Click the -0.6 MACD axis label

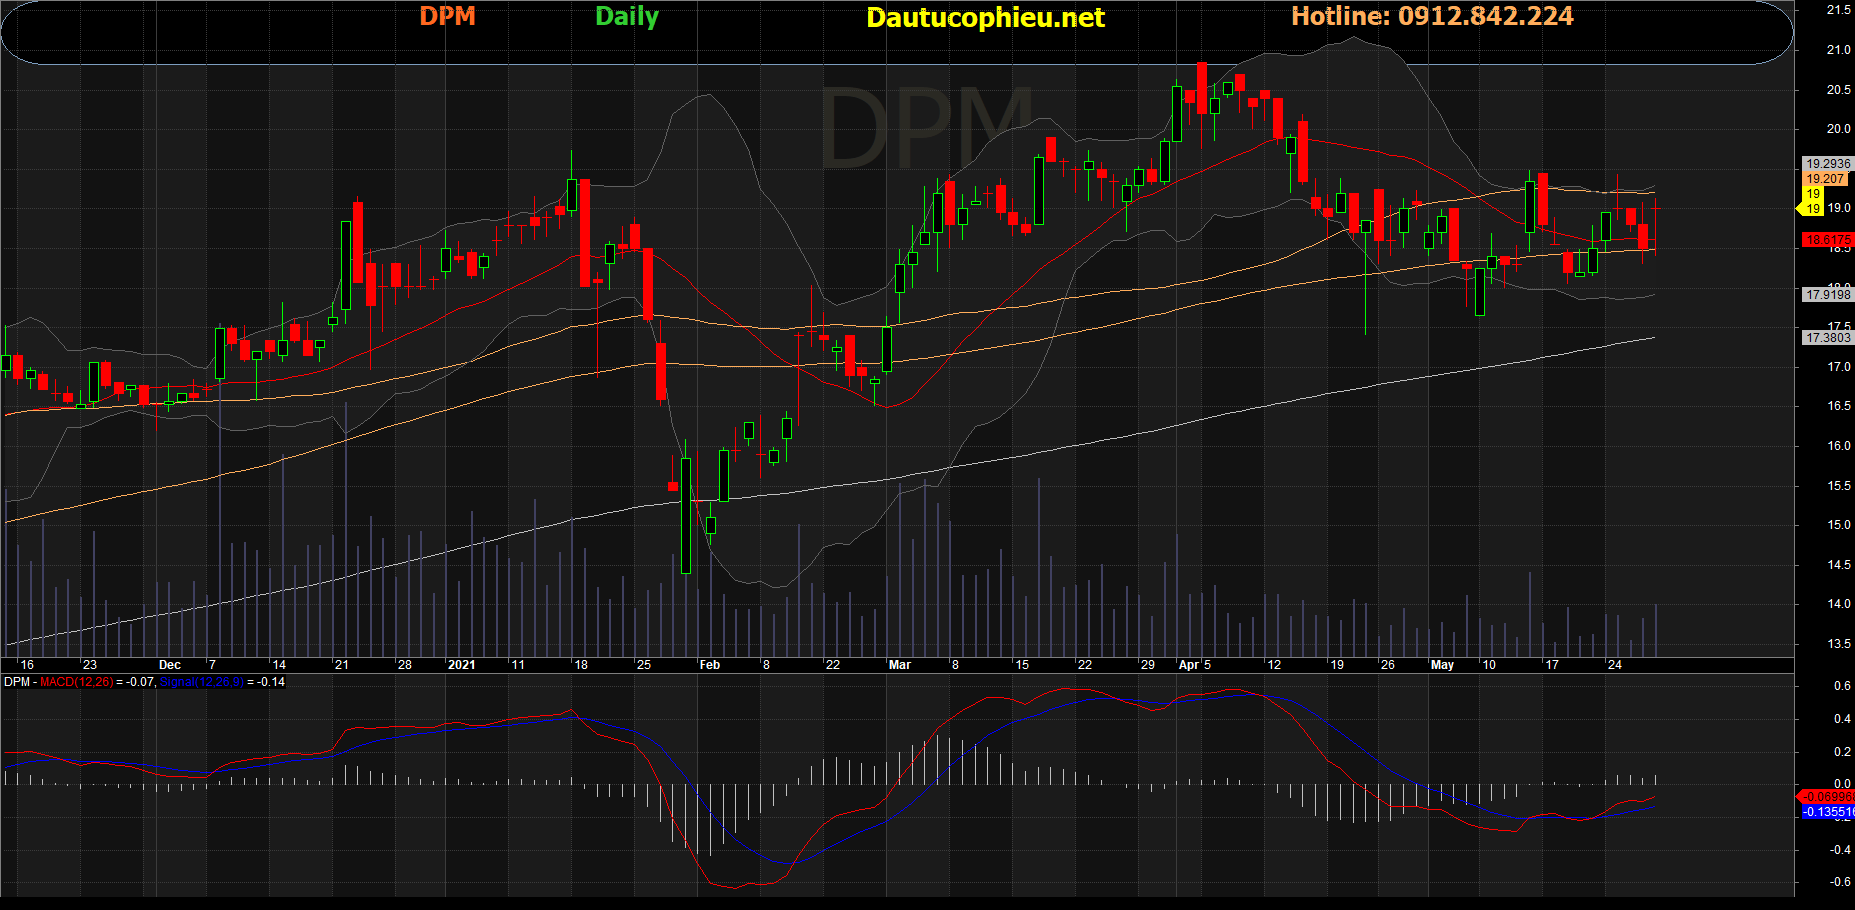coord(1840,882)
